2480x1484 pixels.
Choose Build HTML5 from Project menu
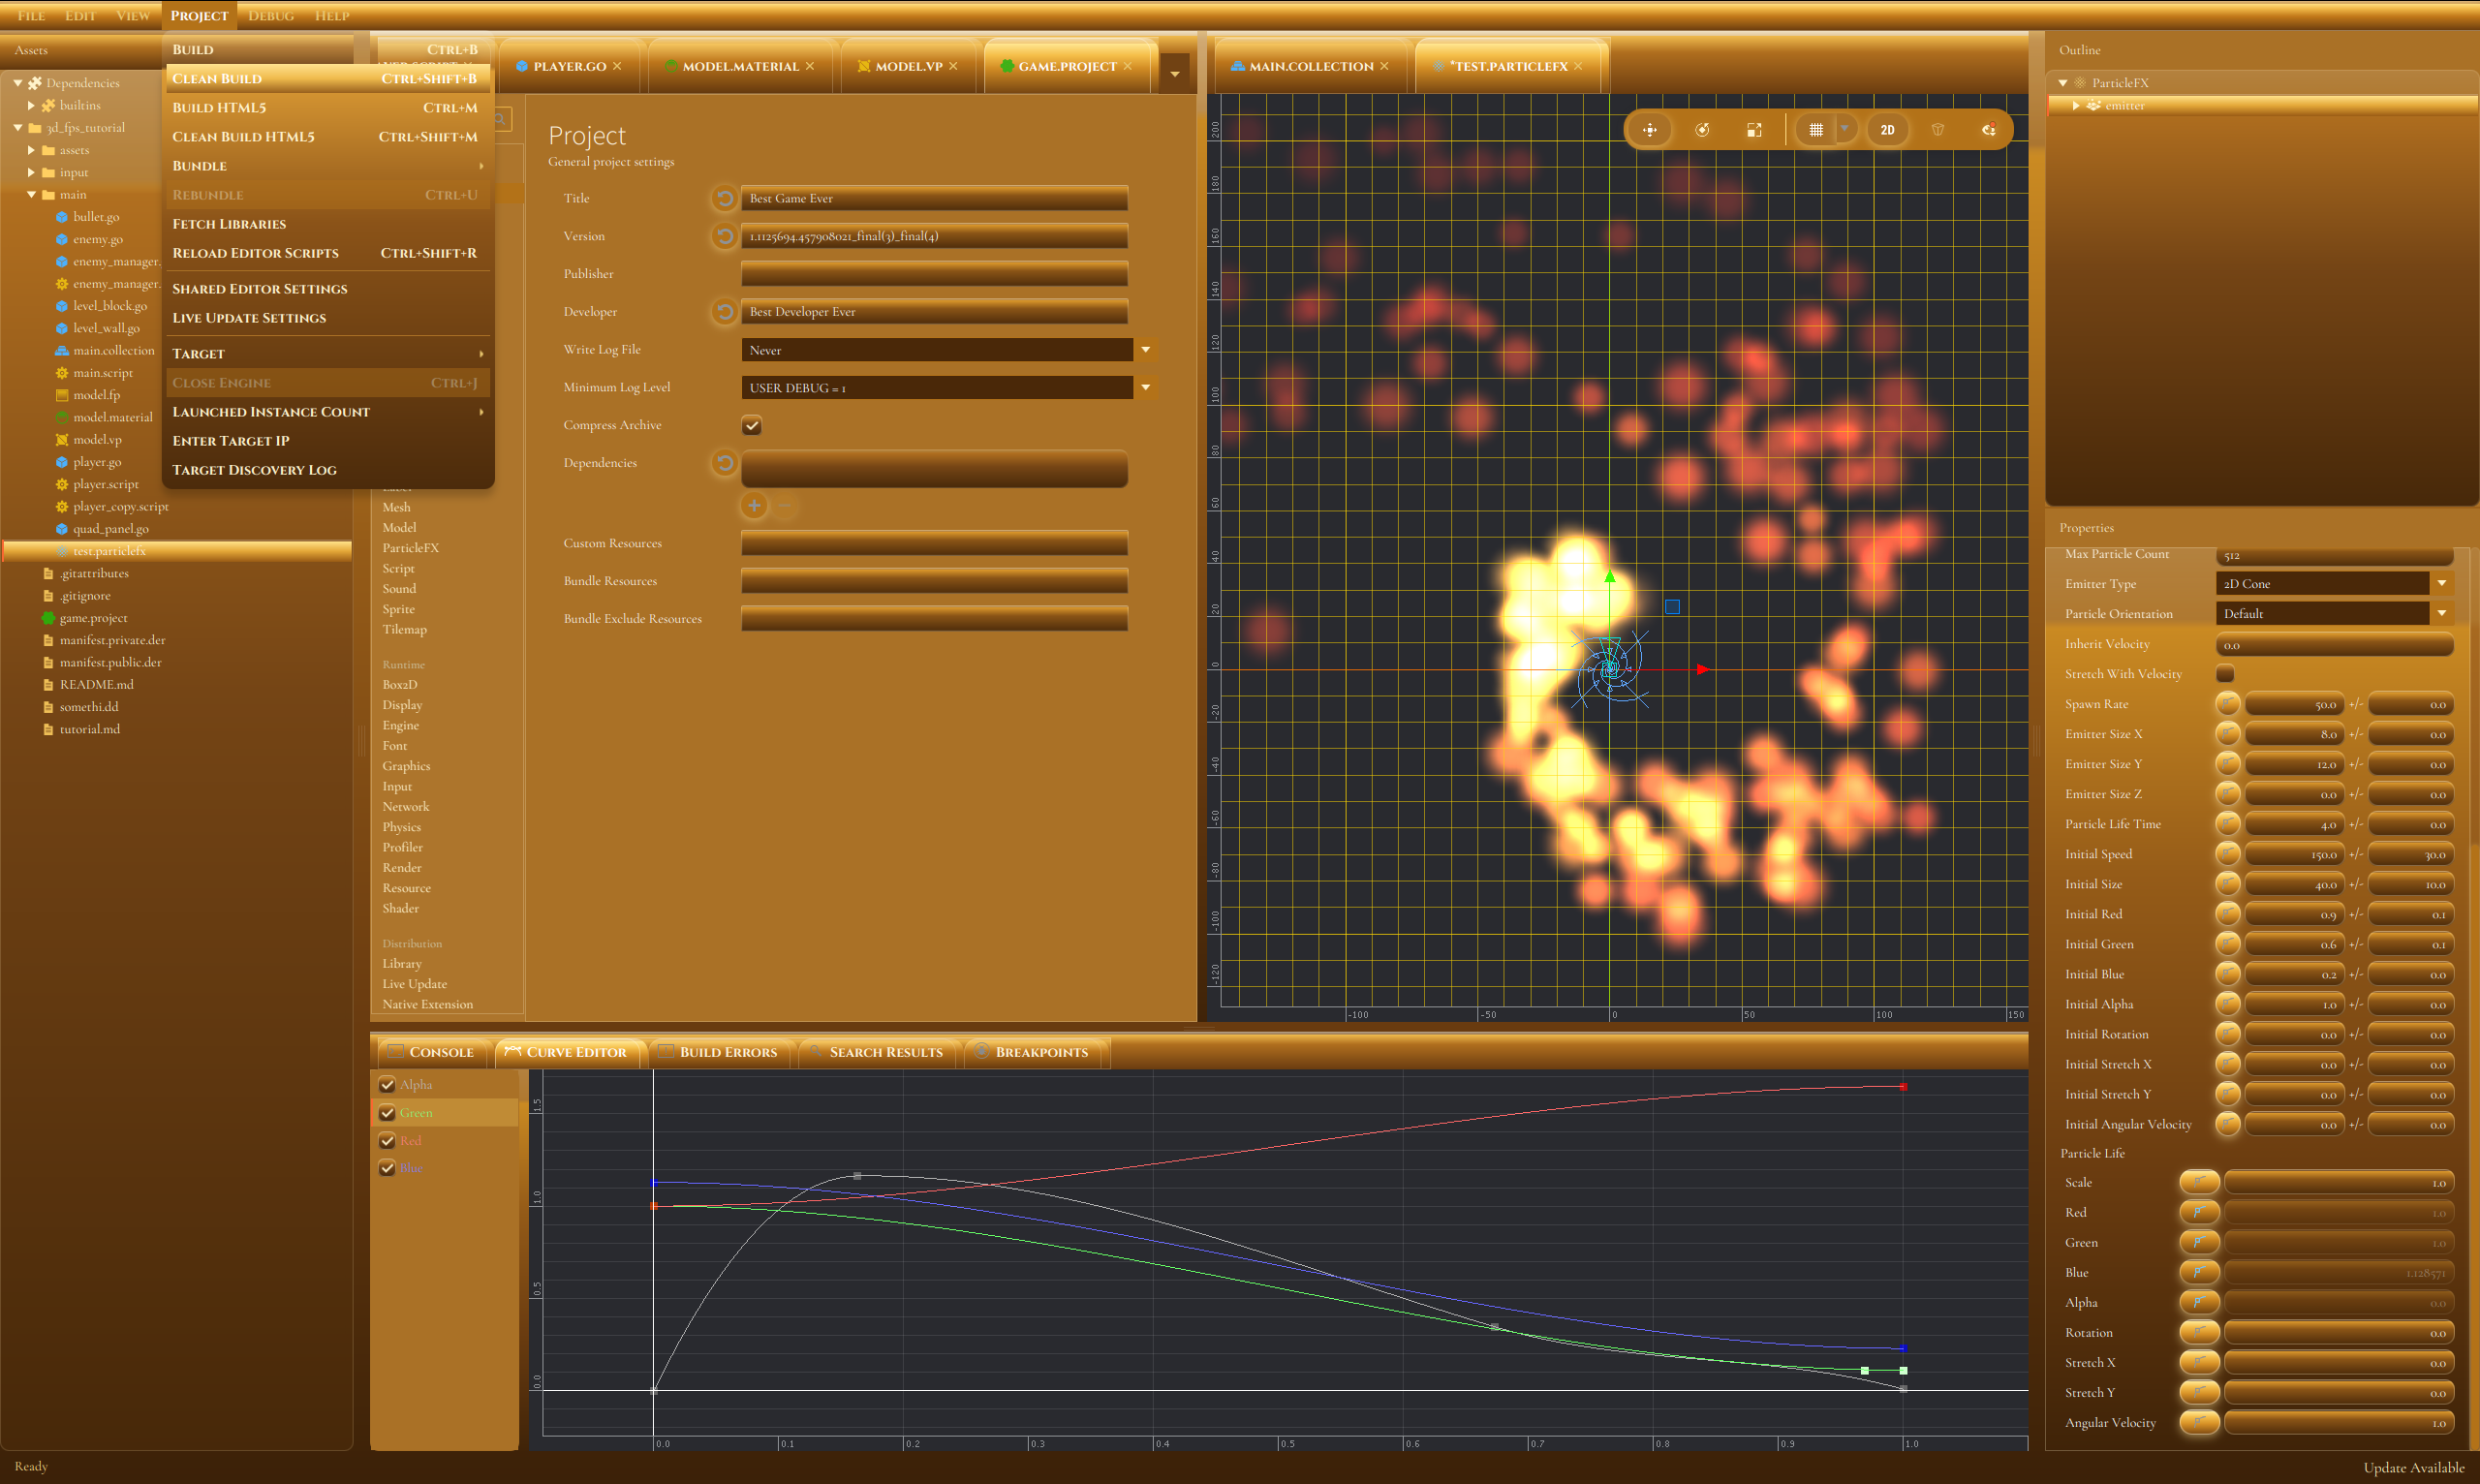219,108
